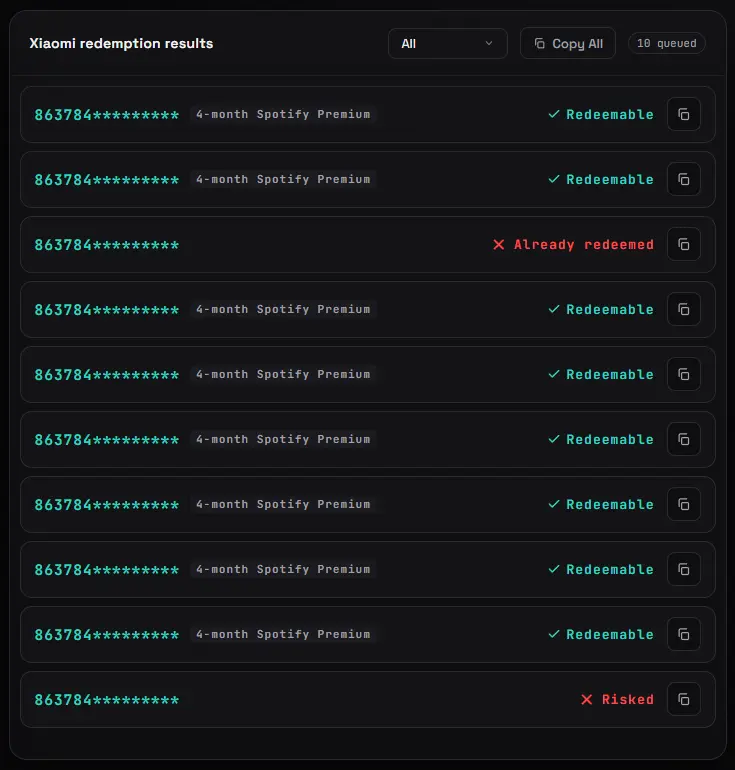Copy the fourth row's code
This screenshot has height=770, width=735.
point(683,309)
